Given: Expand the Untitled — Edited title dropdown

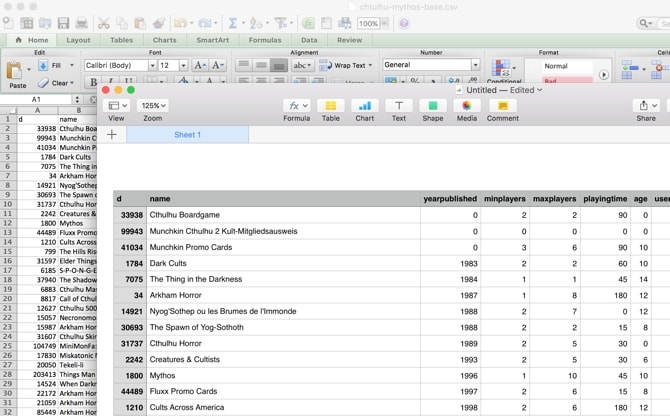Looking at the screenshot, I should point(540,90).
